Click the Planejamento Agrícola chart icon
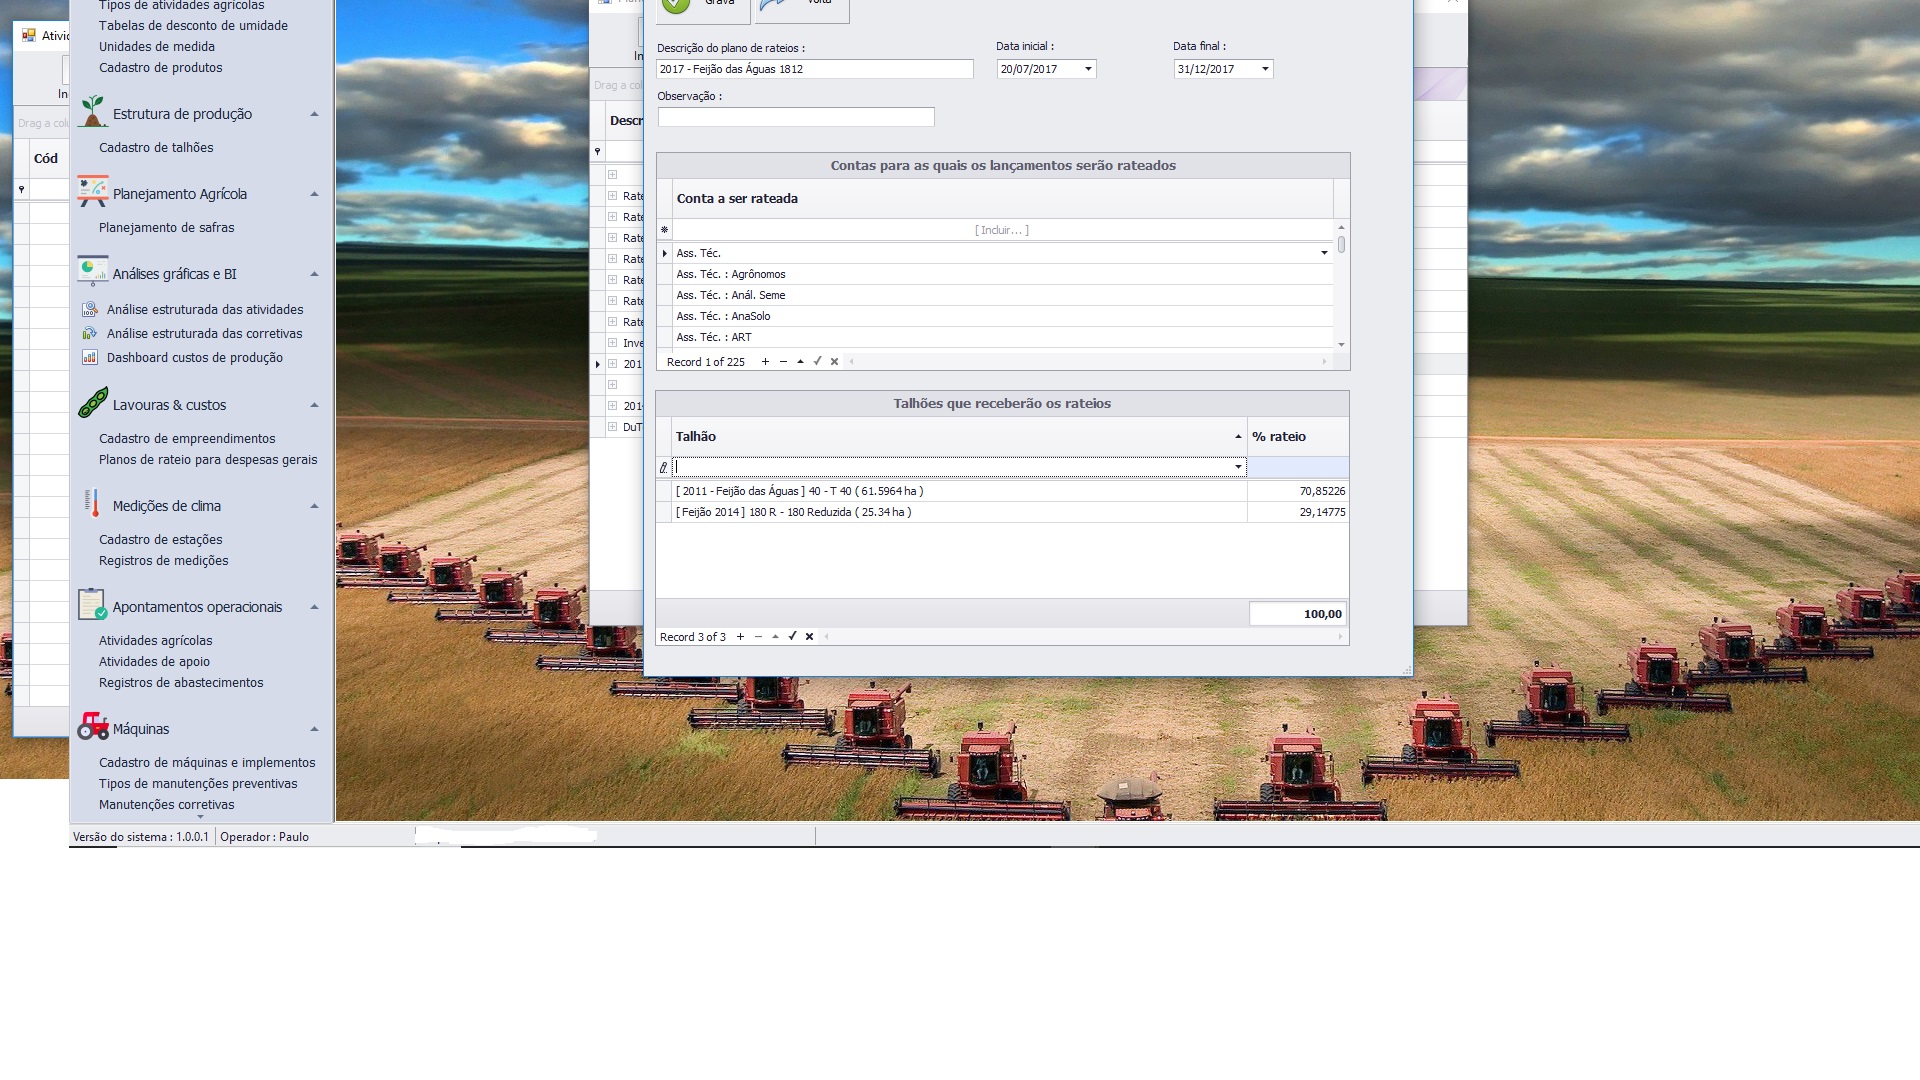This screenshot has width=1920, height=1080. click(93, 191)
